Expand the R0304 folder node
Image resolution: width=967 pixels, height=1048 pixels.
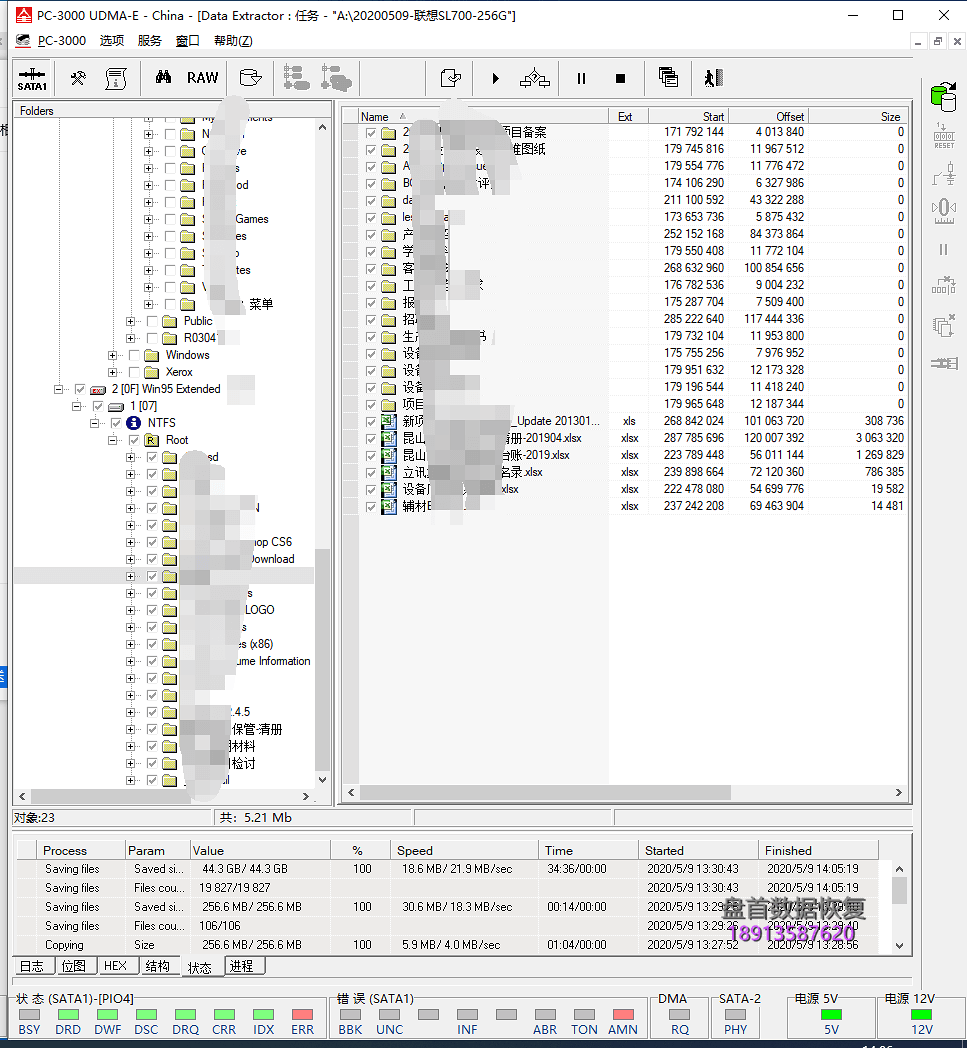pos(130,338)
